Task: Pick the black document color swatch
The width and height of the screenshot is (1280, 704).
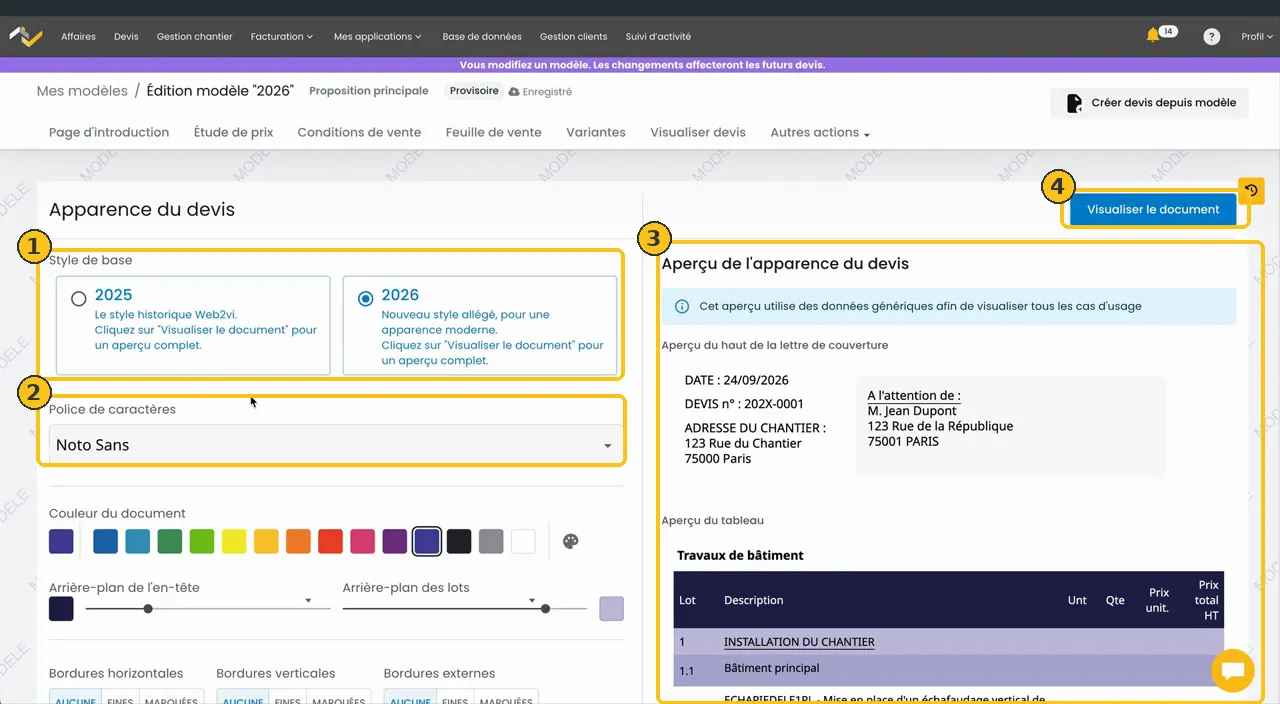Action: click(x=458, y=541)
